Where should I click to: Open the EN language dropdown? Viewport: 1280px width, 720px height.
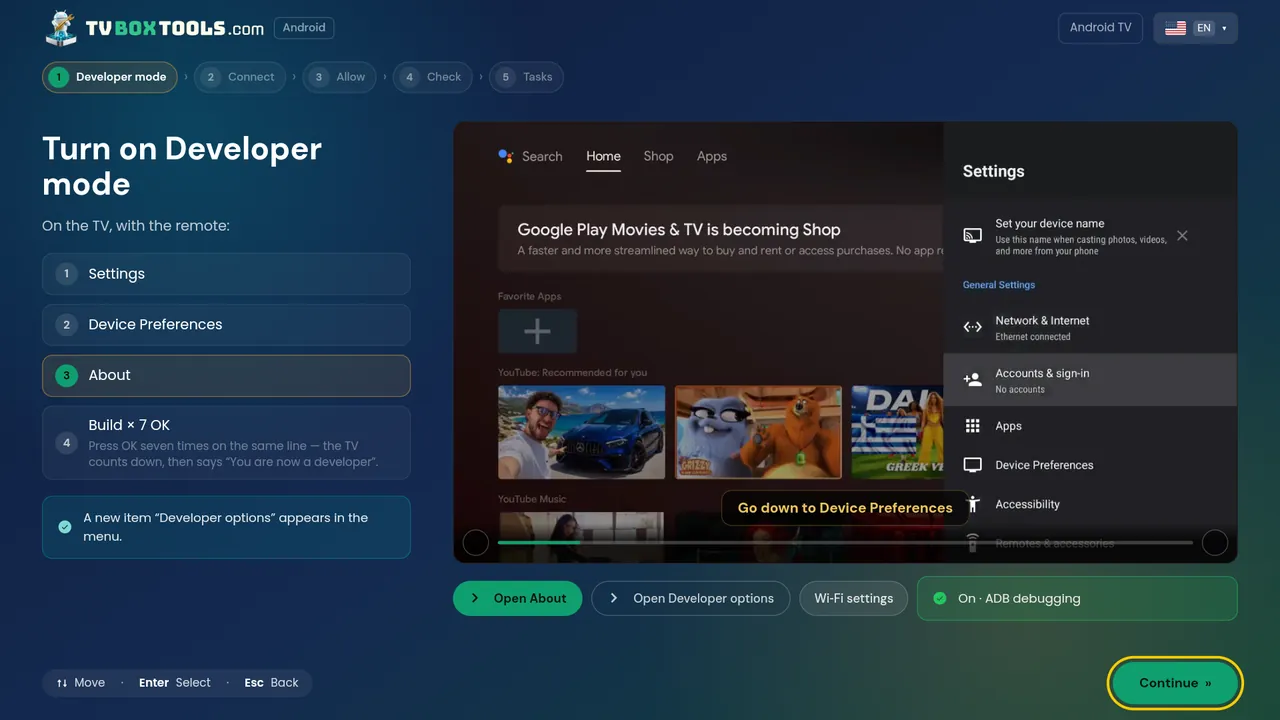[1196, 28]
